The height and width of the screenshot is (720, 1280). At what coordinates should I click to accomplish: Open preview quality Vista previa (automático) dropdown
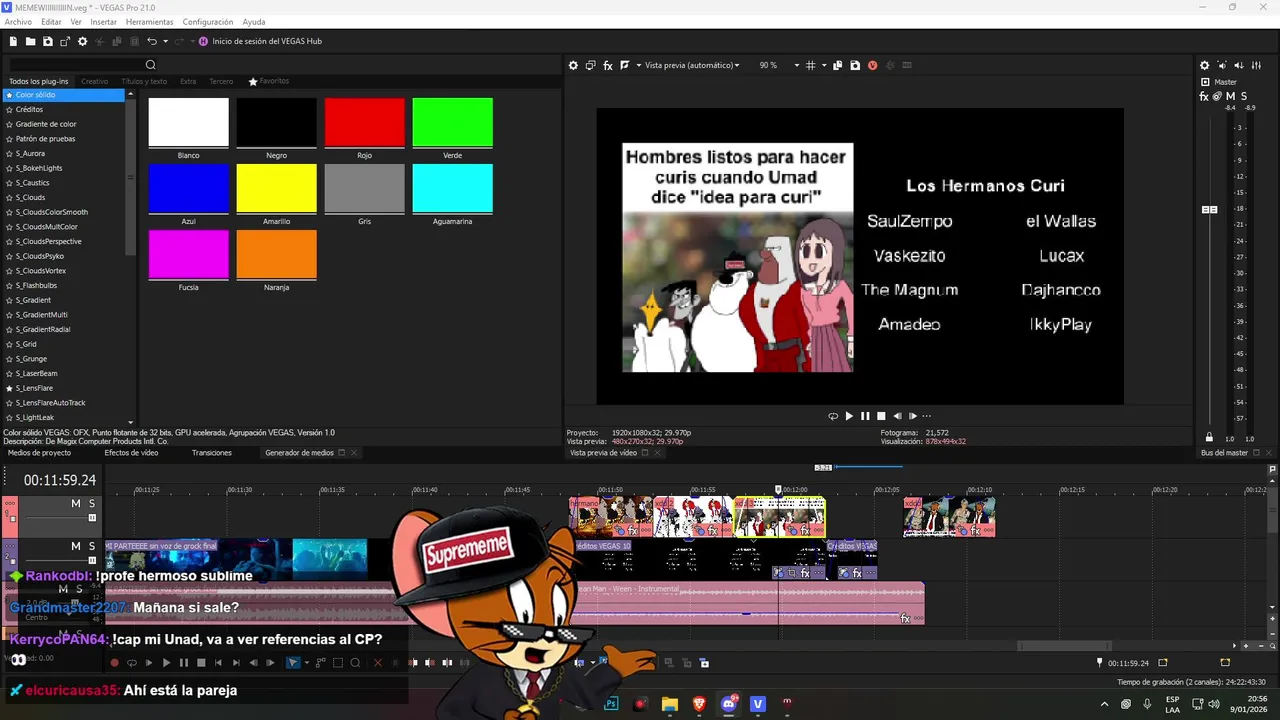pyautogui.click(x=692, y=65)
